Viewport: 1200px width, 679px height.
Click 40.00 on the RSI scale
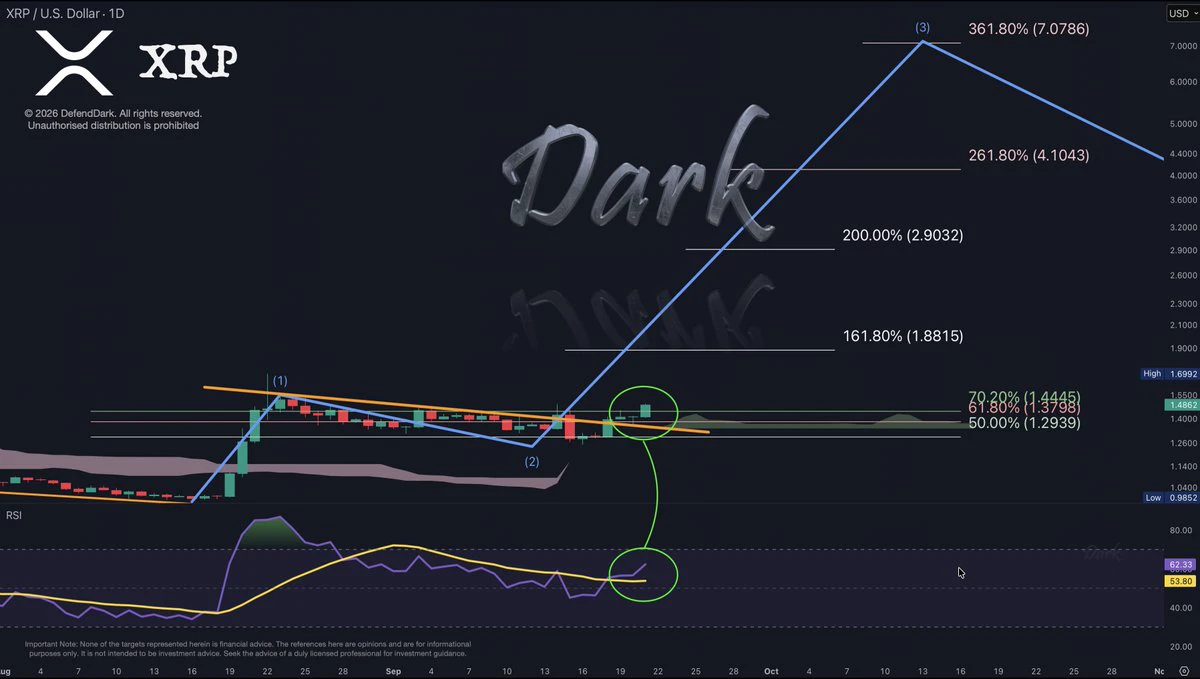[1181, 609]
